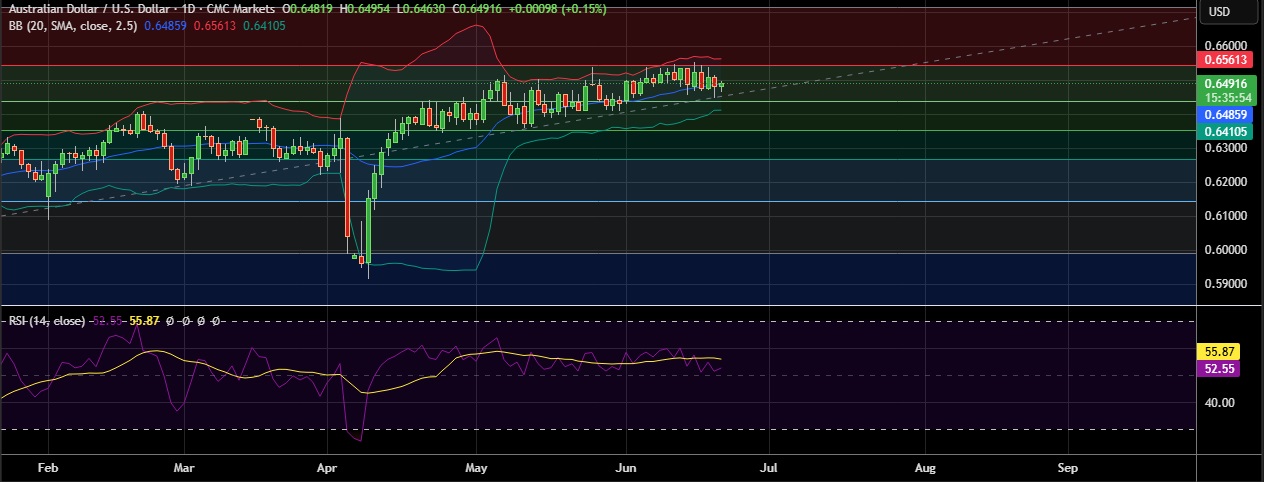Click the +0.00098 (+0.15%) change value
Viewport: 1264px width, 482px height.
tap(556, 9)
